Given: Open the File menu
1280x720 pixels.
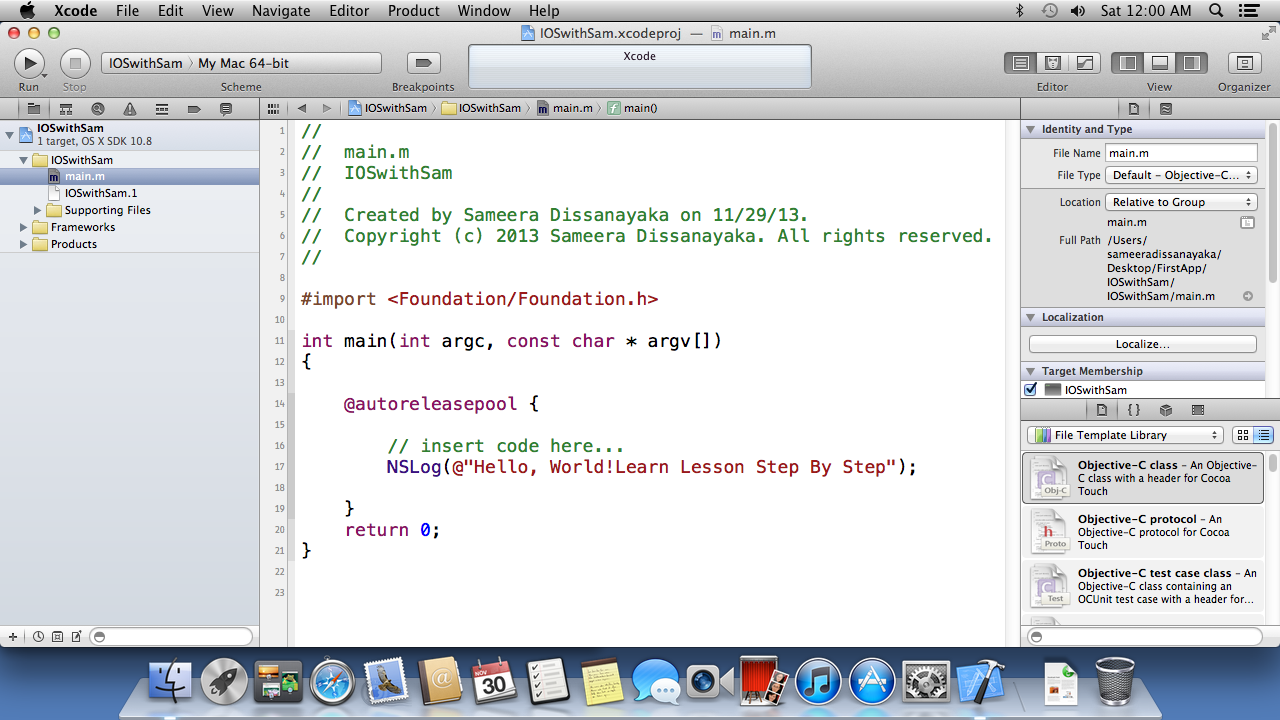Looking at the screenshot, I should (x=127, y=11).
